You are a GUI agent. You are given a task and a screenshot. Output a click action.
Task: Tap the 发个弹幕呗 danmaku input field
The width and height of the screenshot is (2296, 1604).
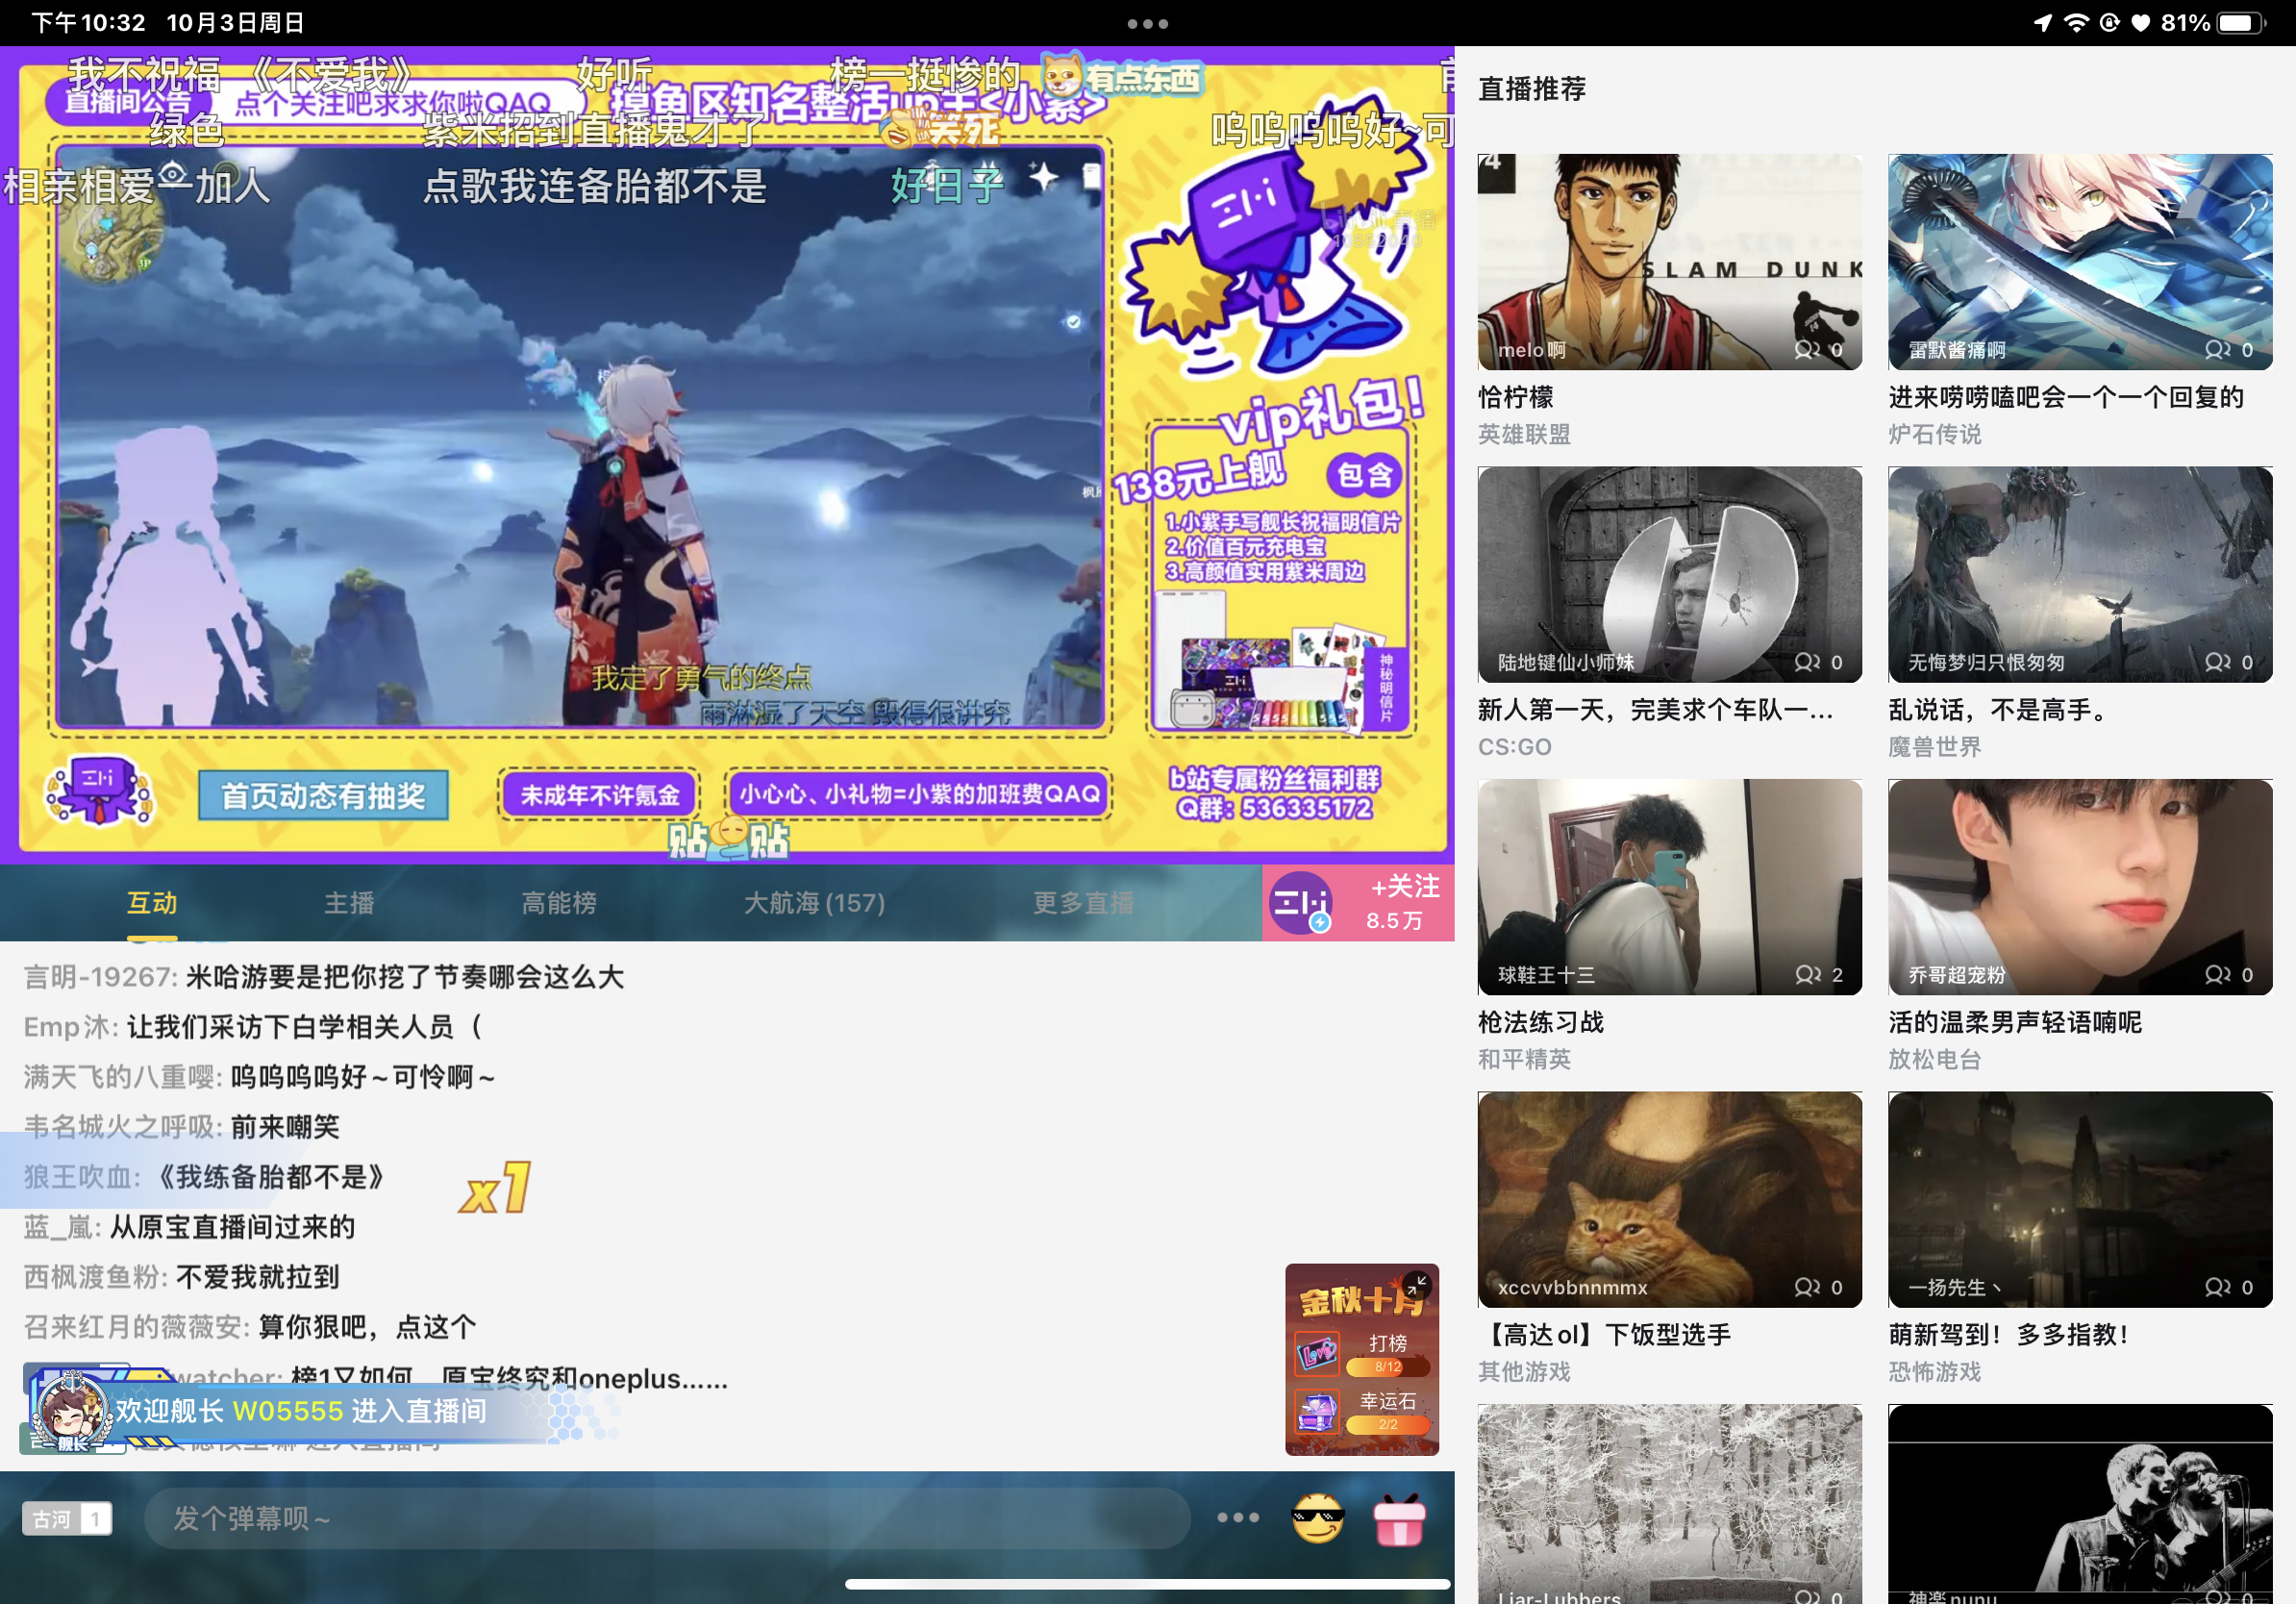click(667, 1519)
